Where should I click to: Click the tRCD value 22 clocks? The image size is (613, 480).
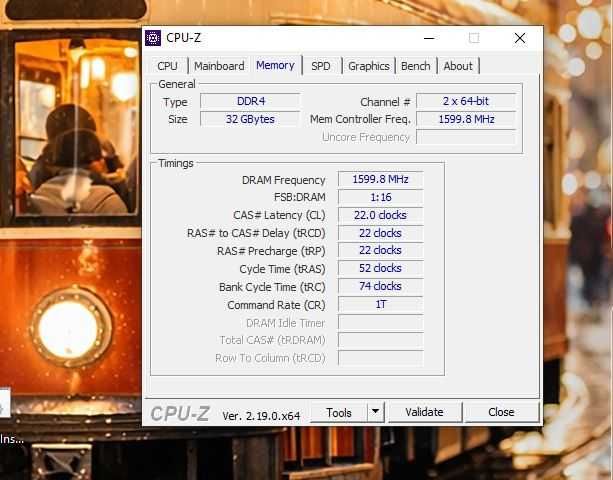380,233
